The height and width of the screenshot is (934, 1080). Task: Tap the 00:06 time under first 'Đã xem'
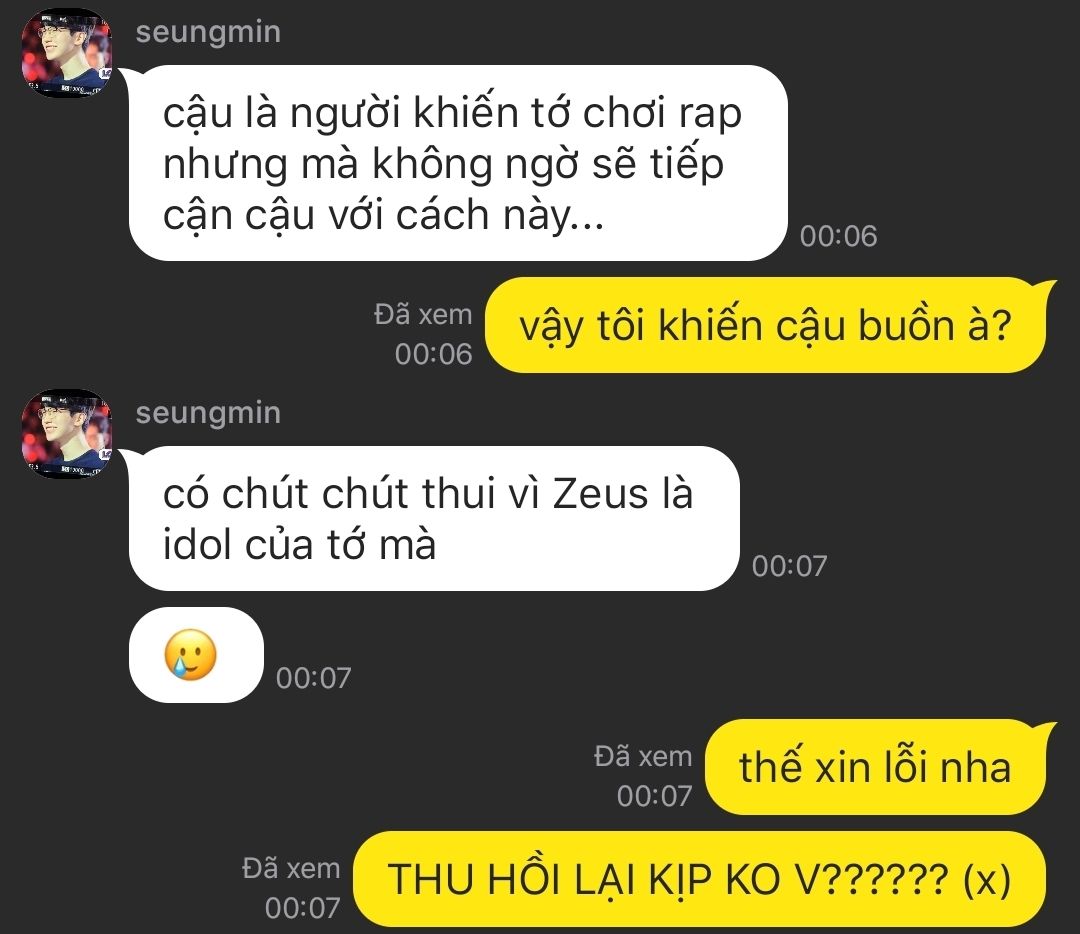click(x=433, y=355)
